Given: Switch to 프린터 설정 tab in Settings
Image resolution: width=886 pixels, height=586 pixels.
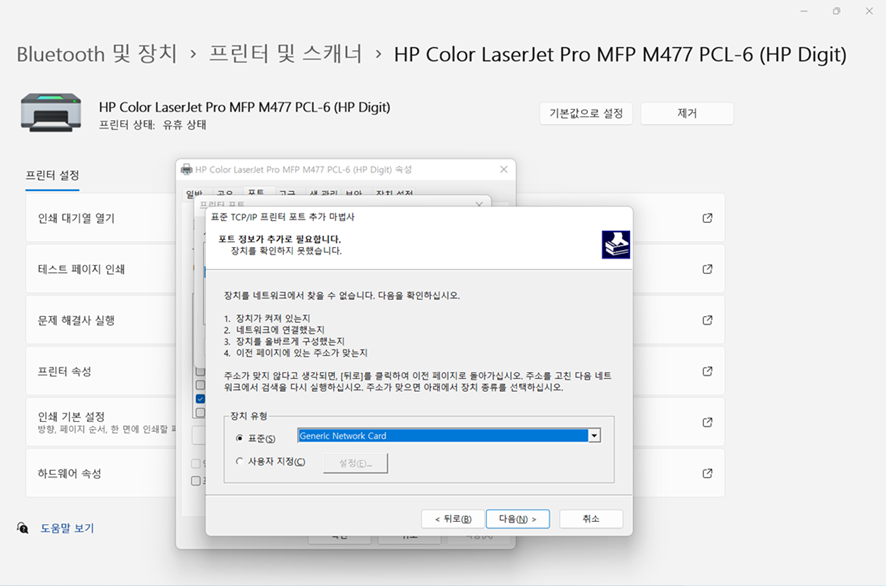Looking at the screenshot, I should pyautogui.click(x=52, y=176).
